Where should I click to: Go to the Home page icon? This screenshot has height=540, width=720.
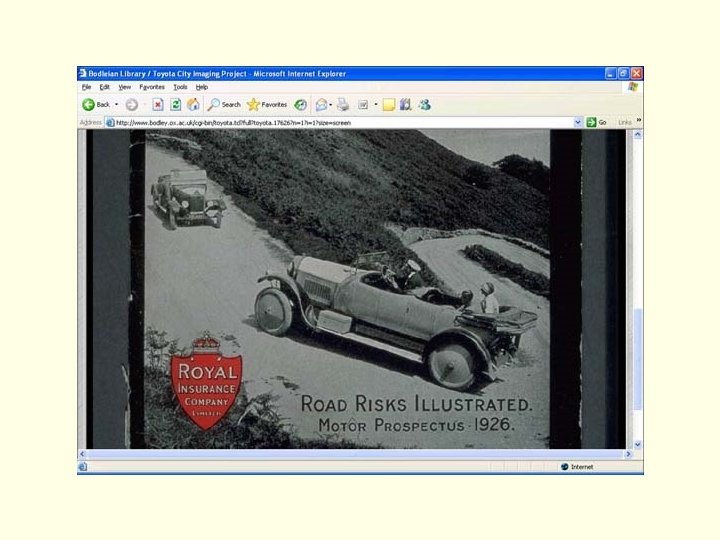pos(193,105)
